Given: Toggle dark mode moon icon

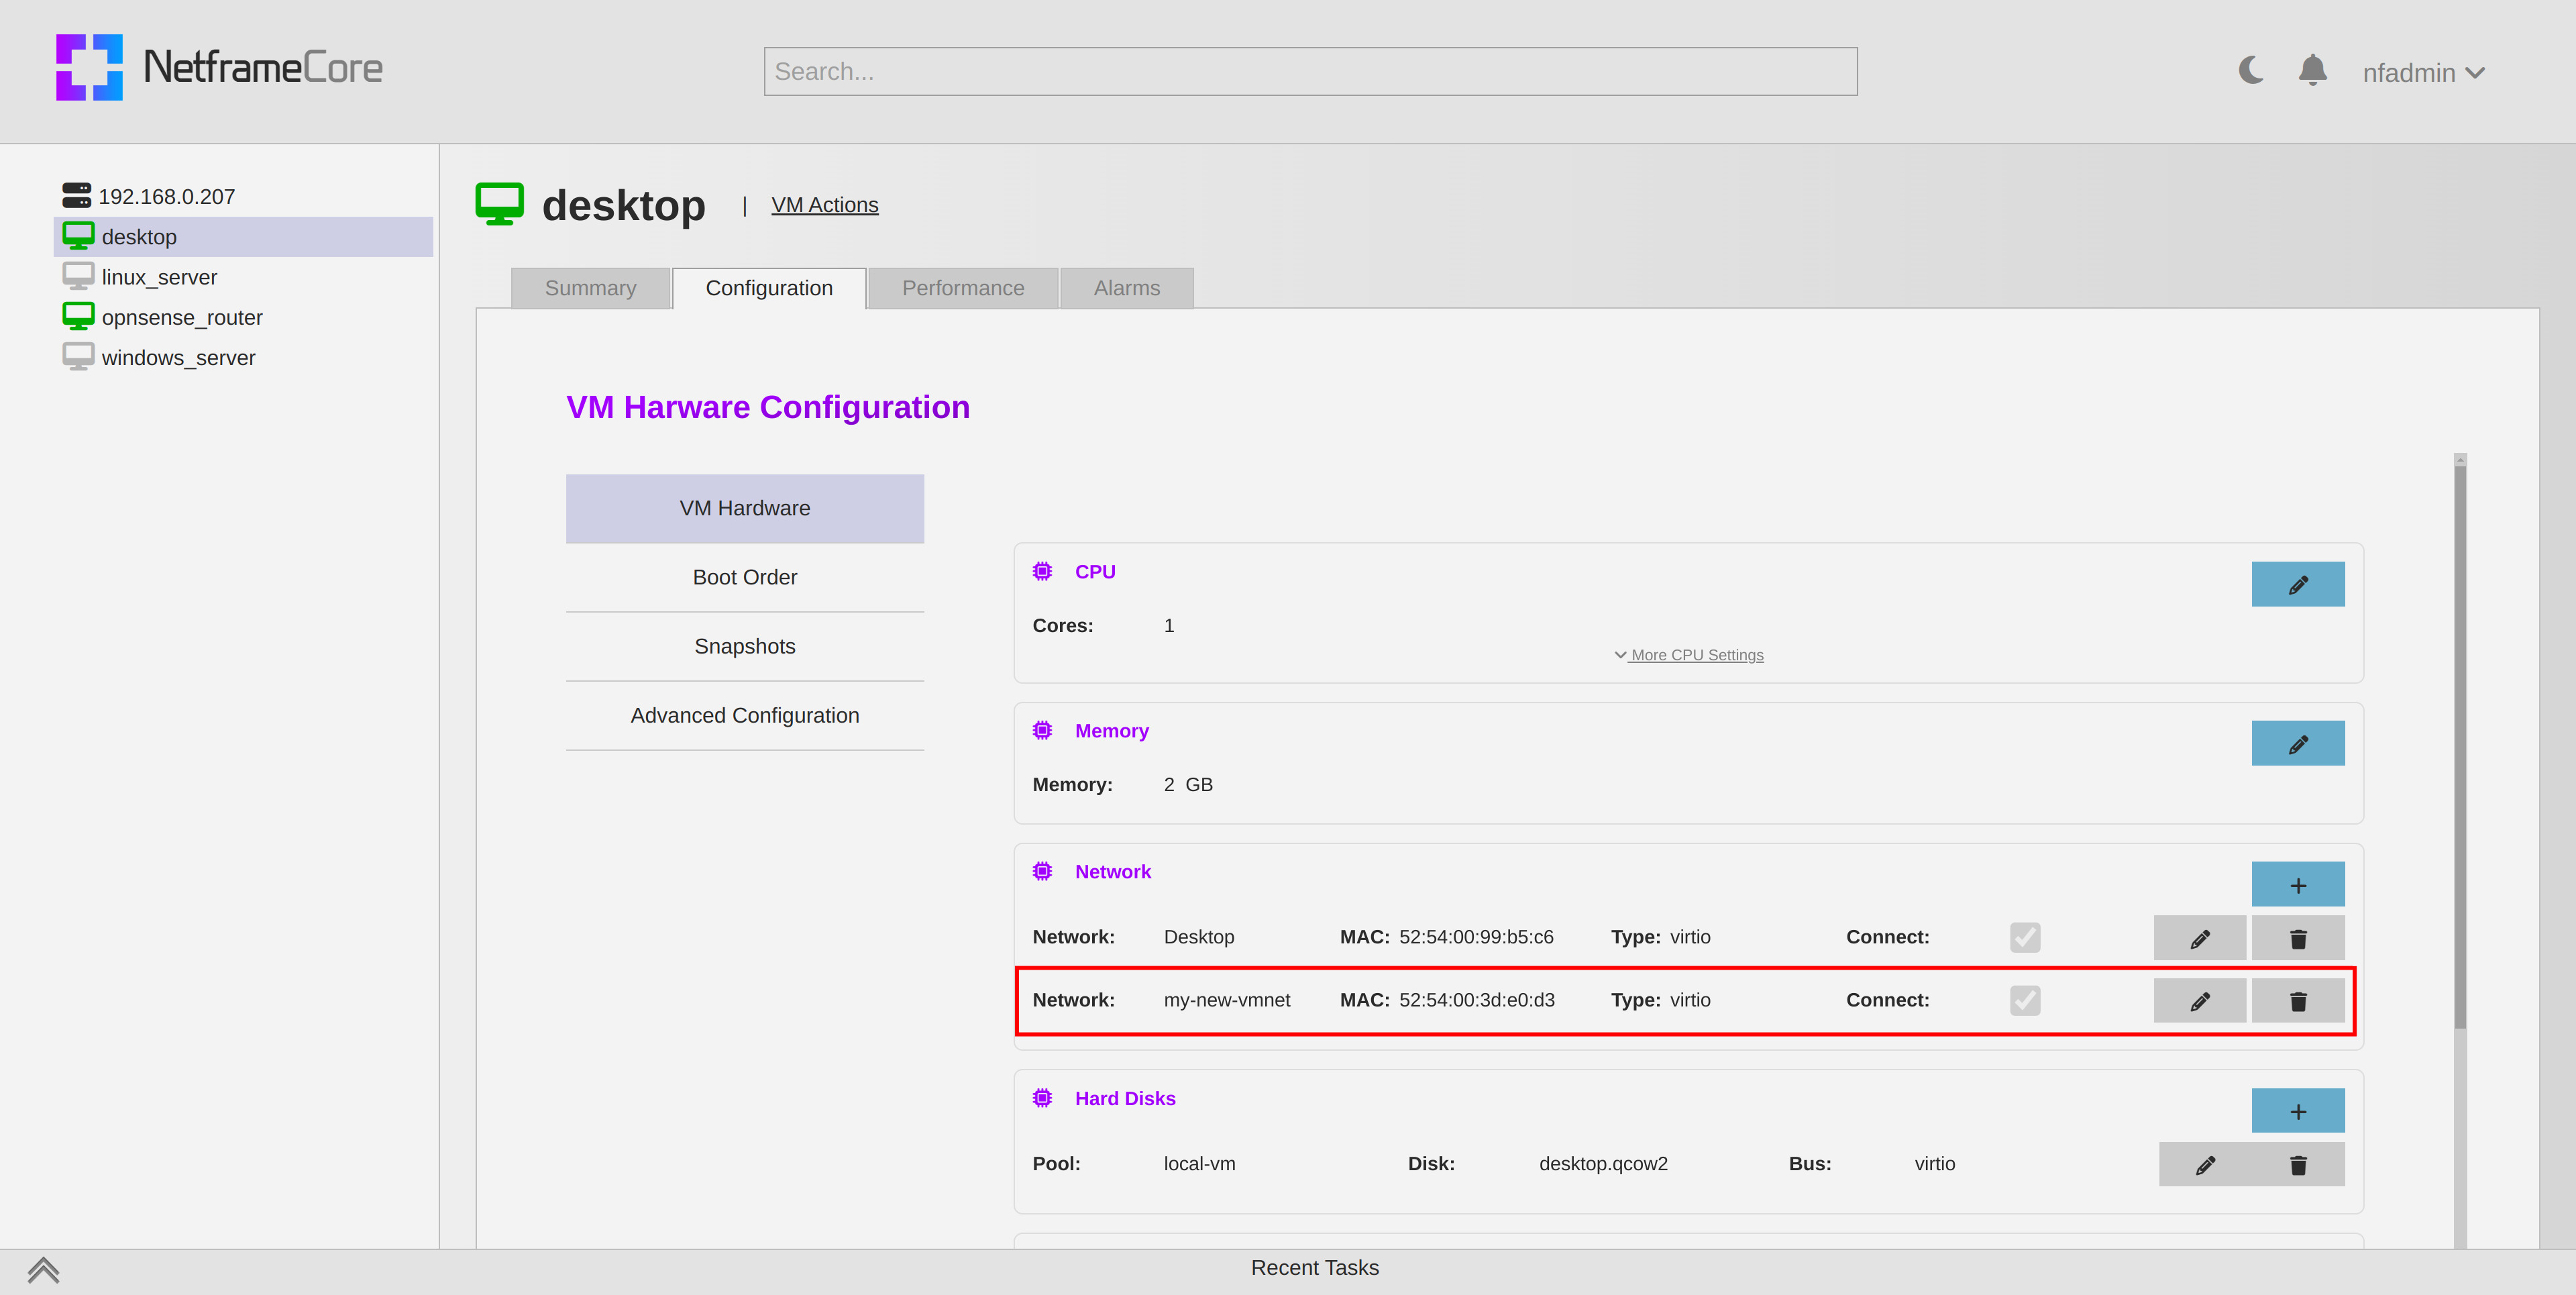Looking at the screenshot, I should (x=2250, y=70).
